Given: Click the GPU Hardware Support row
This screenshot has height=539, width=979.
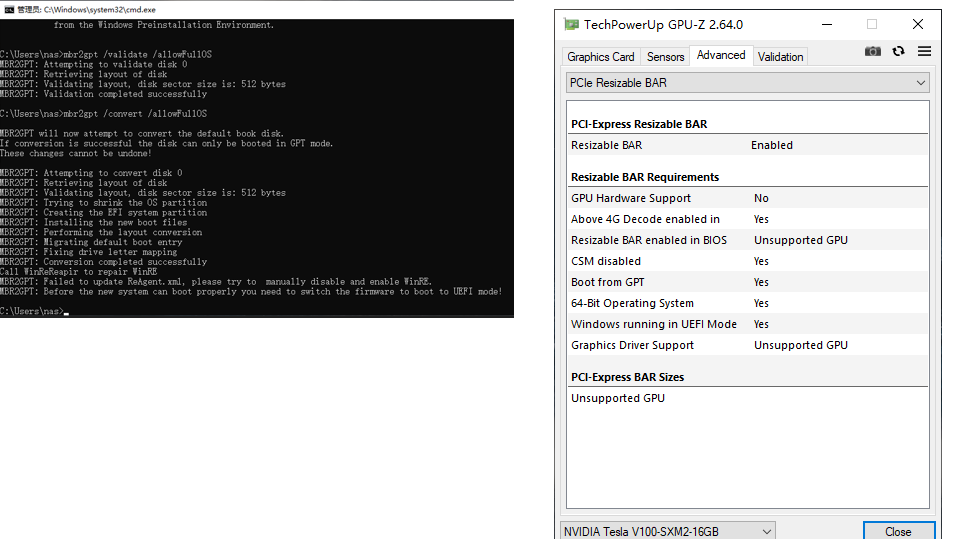Looking at the screenshot, I should point(747,198).
